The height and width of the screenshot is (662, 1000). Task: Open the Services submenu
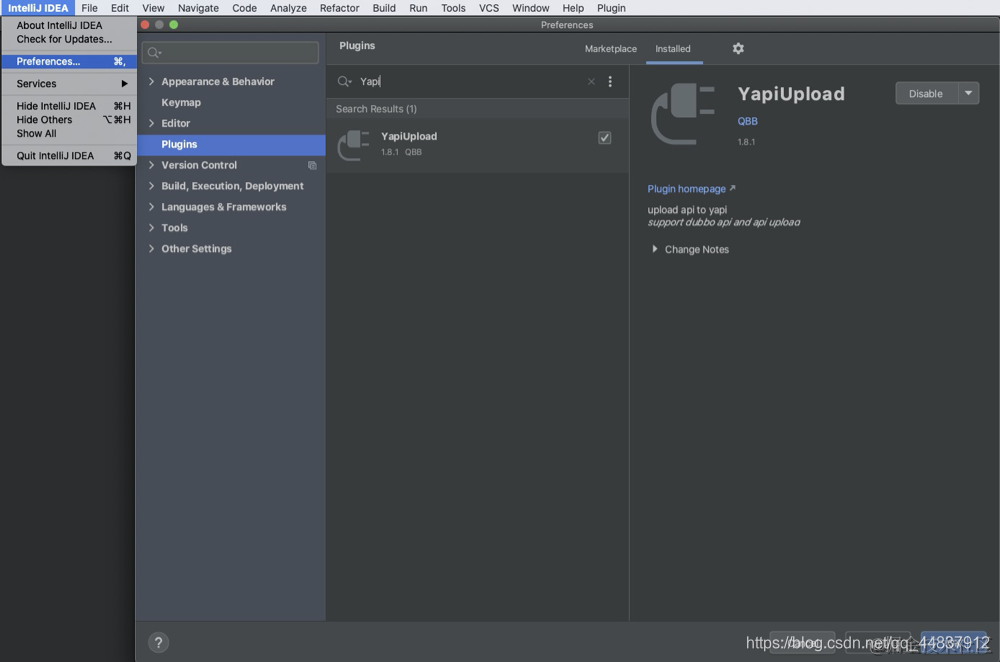(69, 84)
